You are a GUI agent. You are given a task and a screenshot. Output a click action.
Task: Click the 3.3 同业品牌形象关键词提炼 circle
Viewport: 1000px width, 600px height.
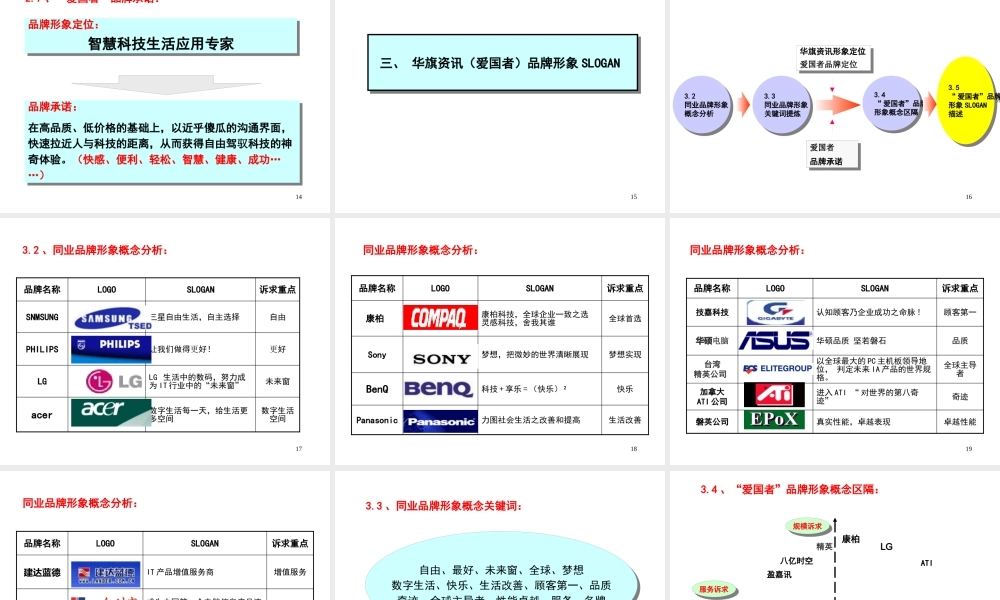pyautogui.click(x=782, y=105)
